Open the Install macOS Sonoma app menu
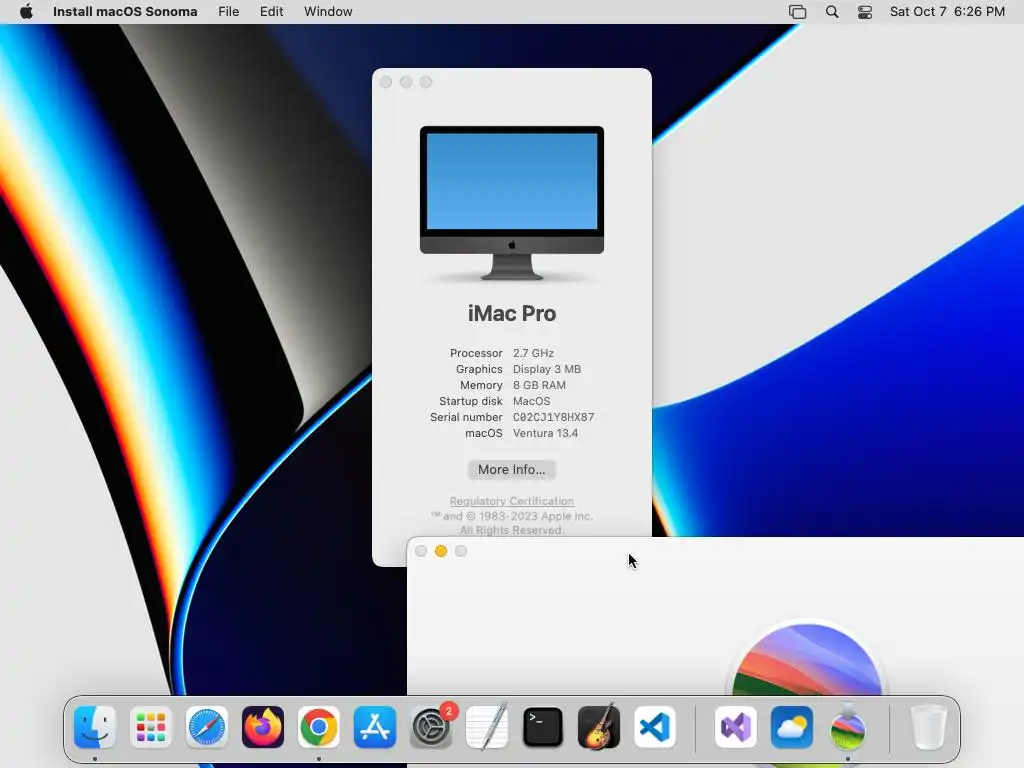 point(125,12)
